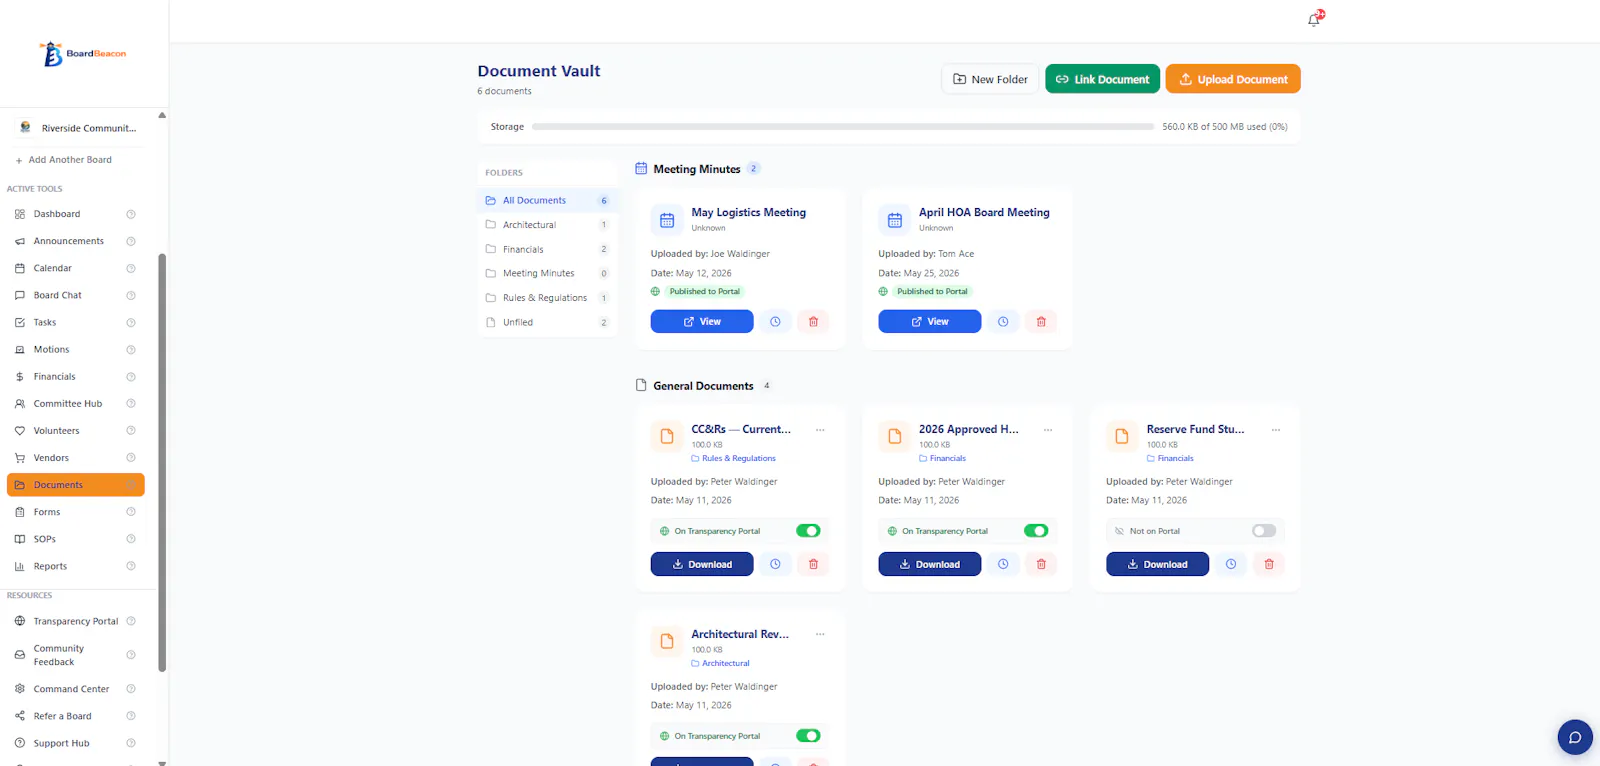Delete the May Logistics Meeting document
1600x766 pixels.
coord(813,322)
